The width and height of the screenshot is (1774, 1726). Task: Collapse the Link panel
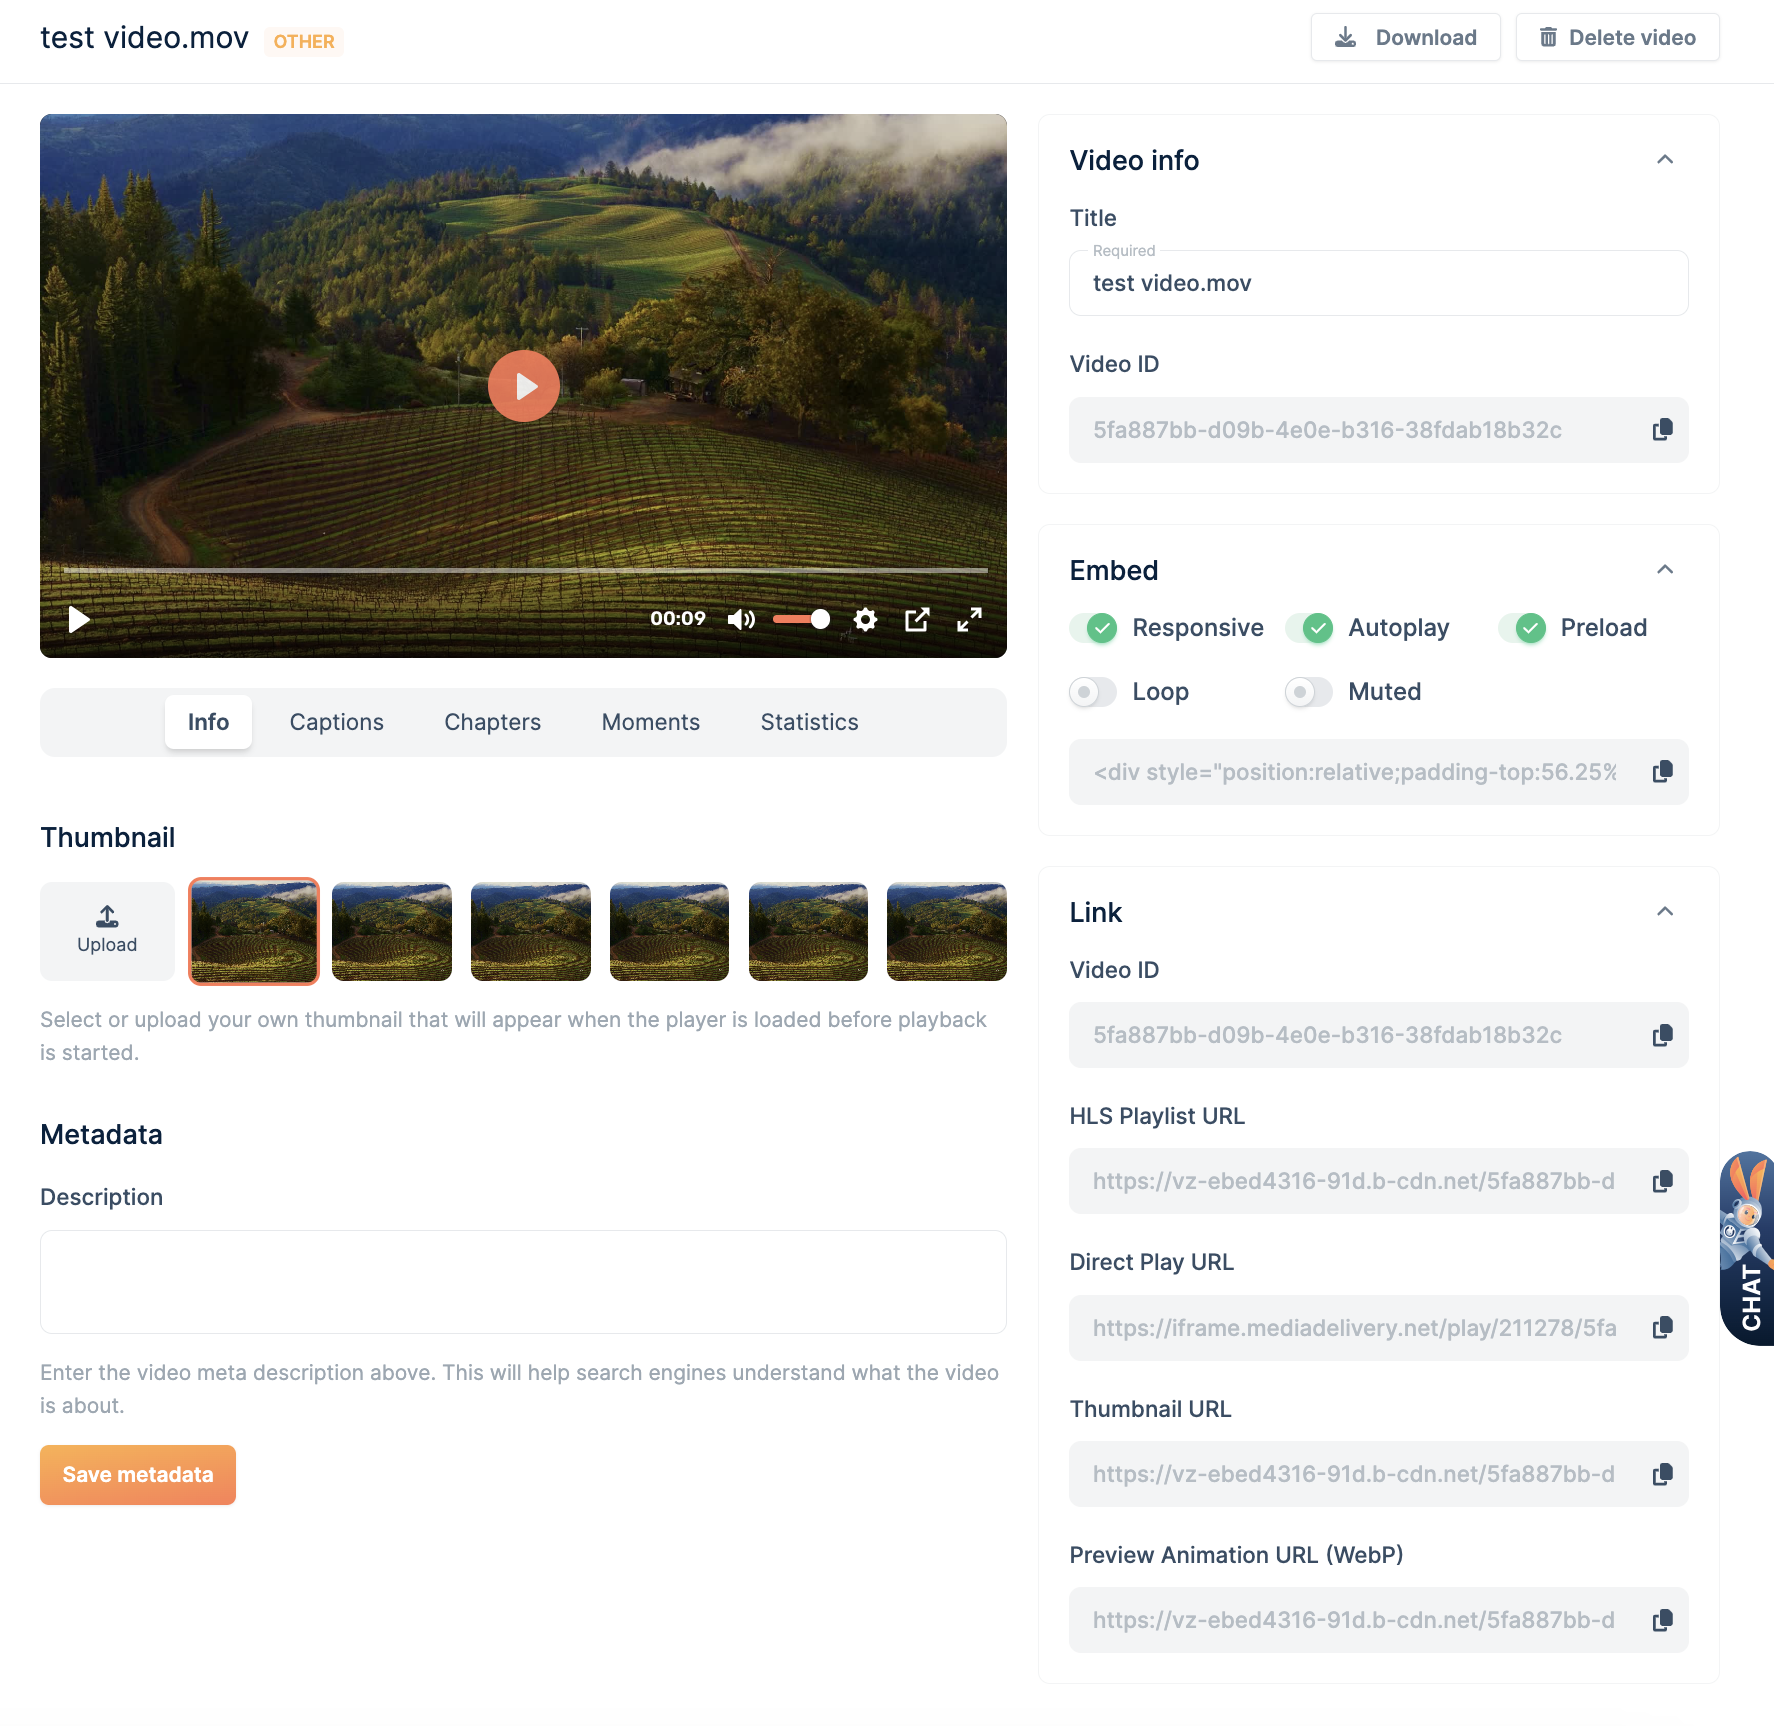coord(1665,912)
